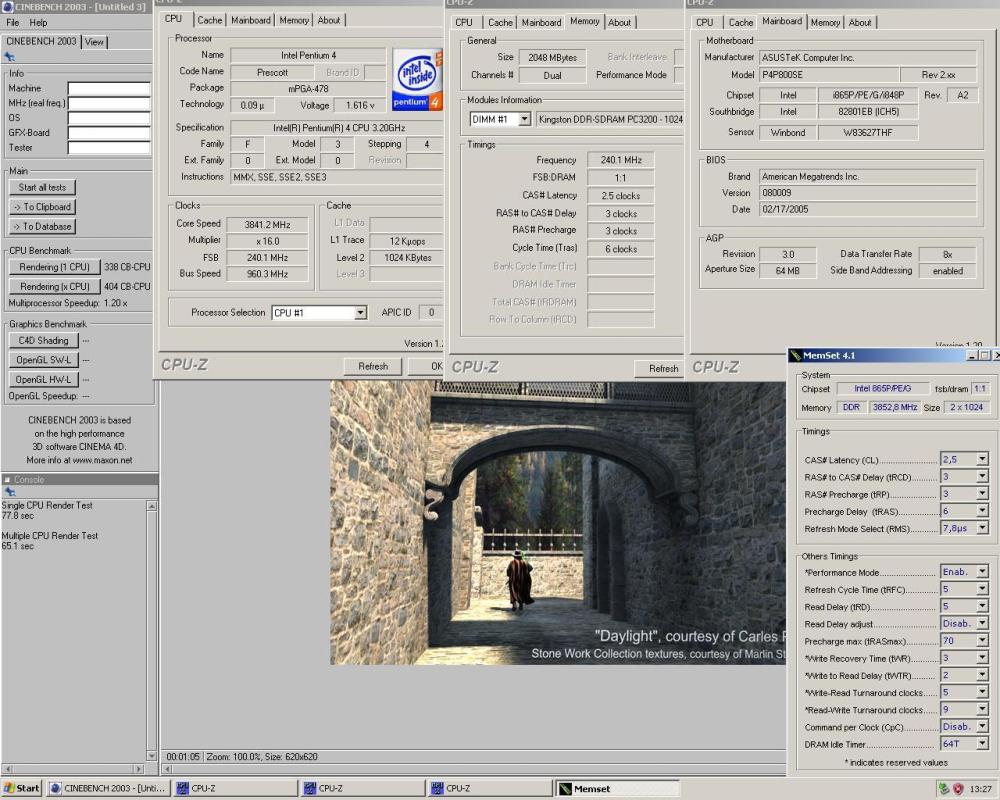Viewport: 1000px width, 800px height.
Task: Open the Processor Selection CPU #1 dropdown
Action: [x=360, y=313]
